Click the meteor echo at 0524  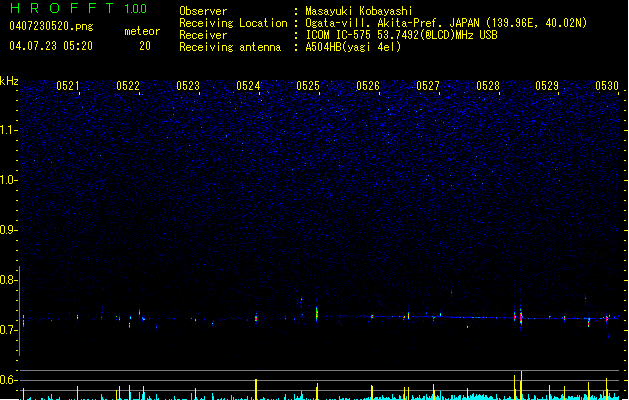[256, 319]
